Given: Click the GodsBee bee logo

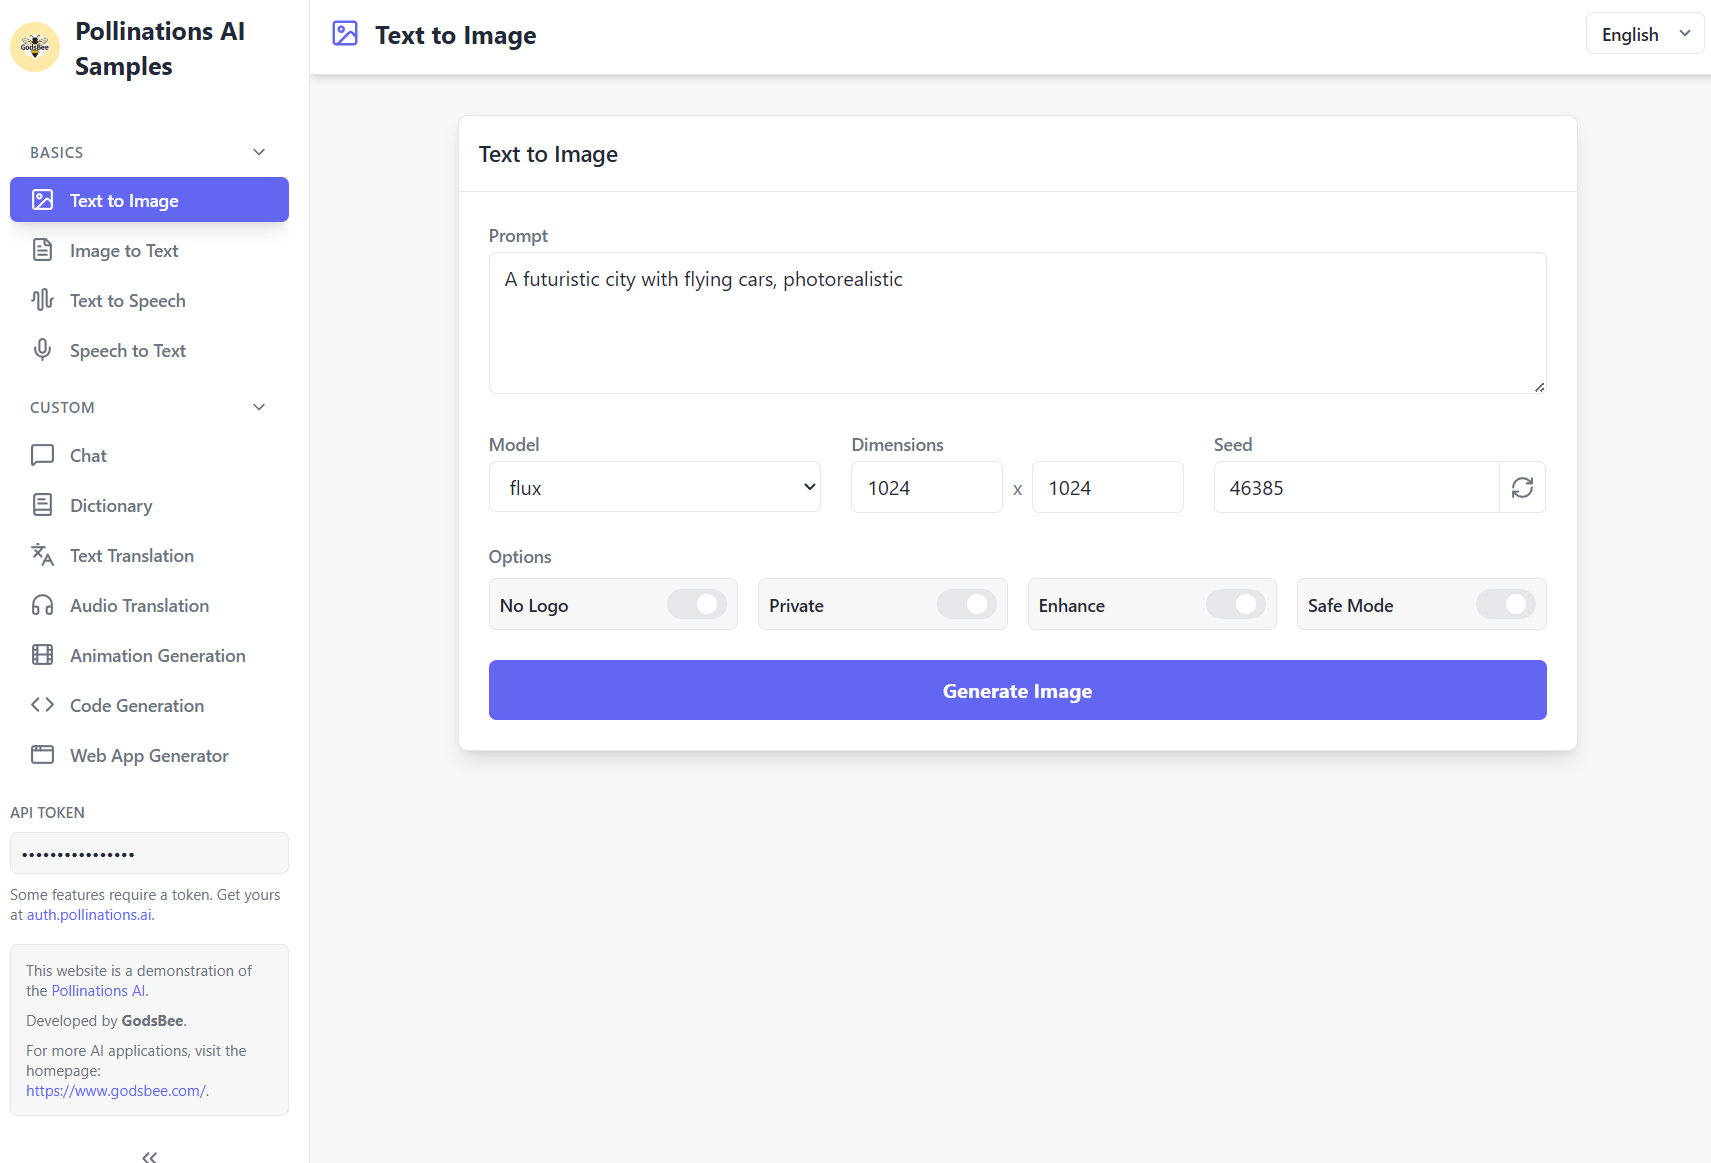Looking at the screenshot, I should (35, 47).
